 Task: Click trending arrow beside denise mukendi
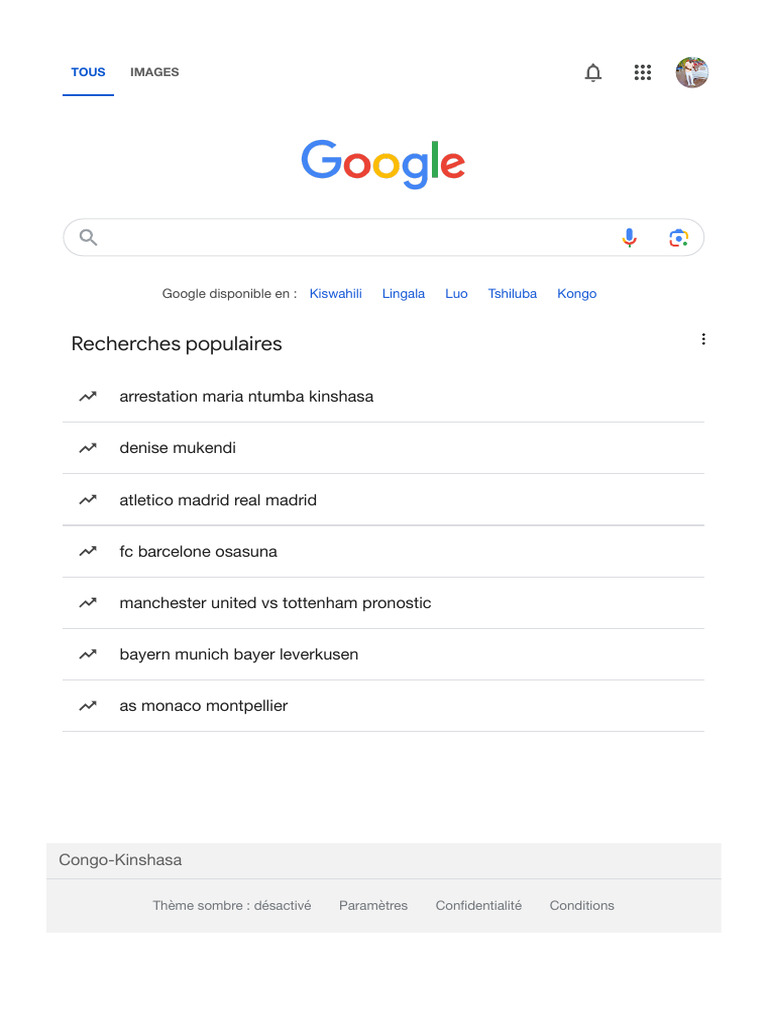click(88, 448)
